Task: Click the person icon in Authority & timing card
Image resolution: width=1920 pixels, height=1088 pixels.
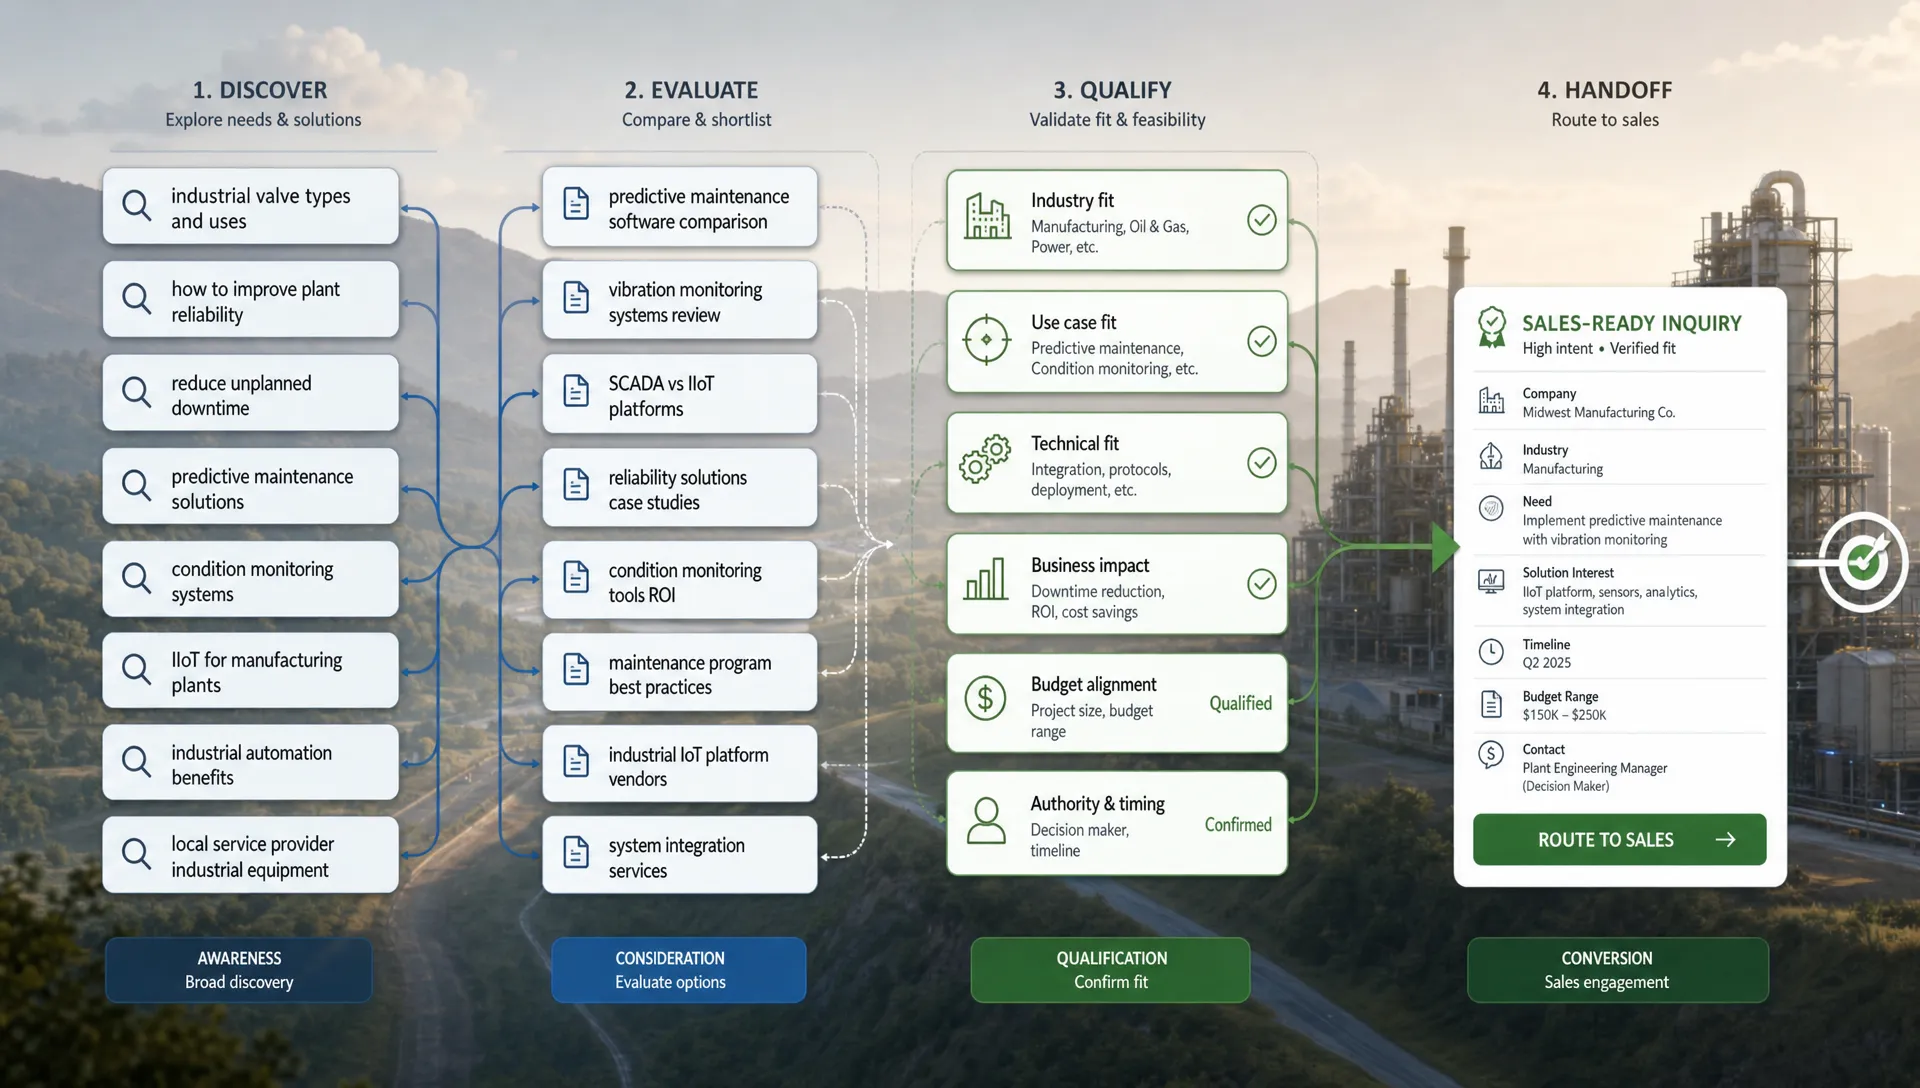Action: point(986,820)
